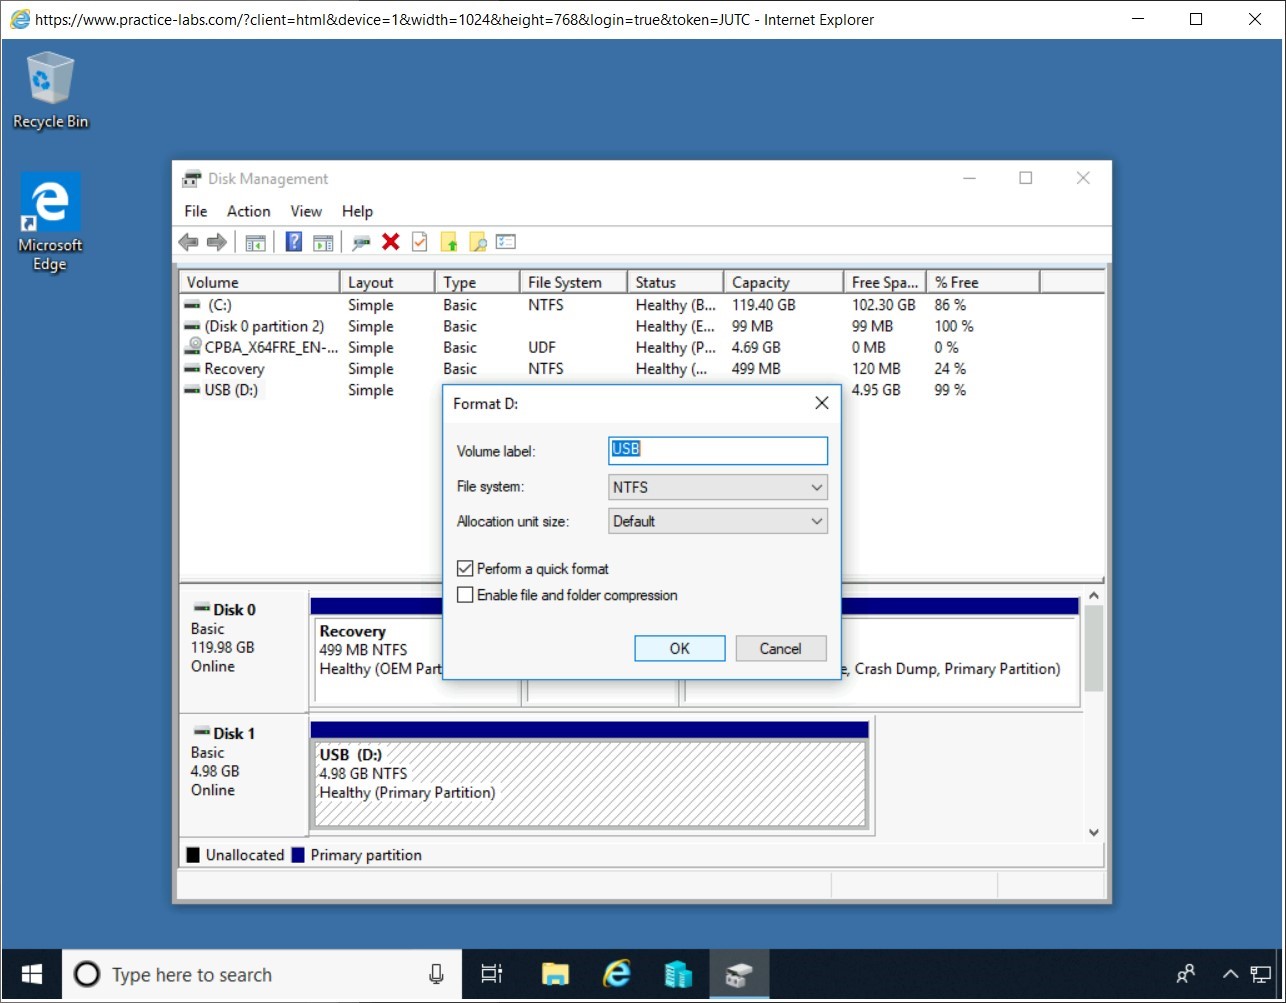Click the Disk 1 label panel
The height and width of the screenshot is (1003, 1286).
[243, 774]
